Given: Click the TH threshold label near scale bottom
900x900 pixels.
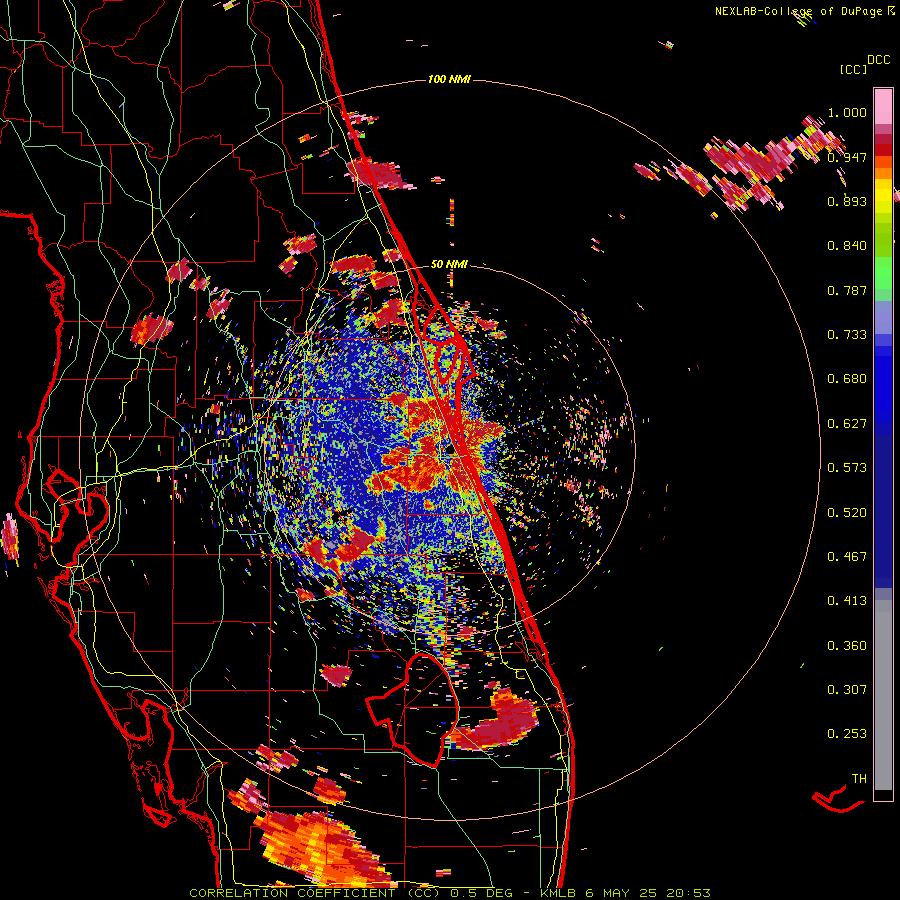Looking at the screenshot, I should pos(859,779).
